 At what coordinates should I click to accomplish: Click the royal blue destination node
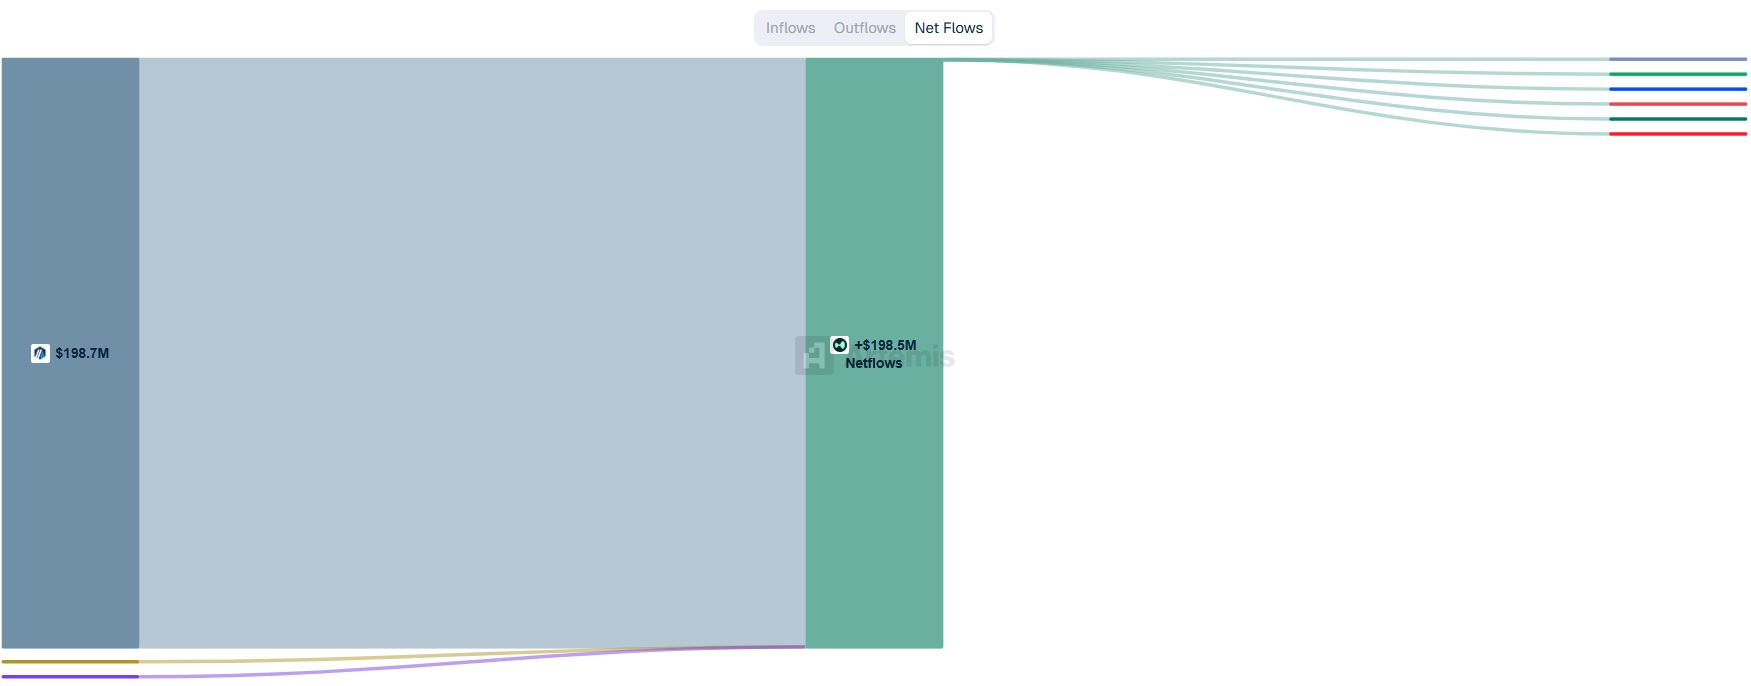pos(1677,89)
